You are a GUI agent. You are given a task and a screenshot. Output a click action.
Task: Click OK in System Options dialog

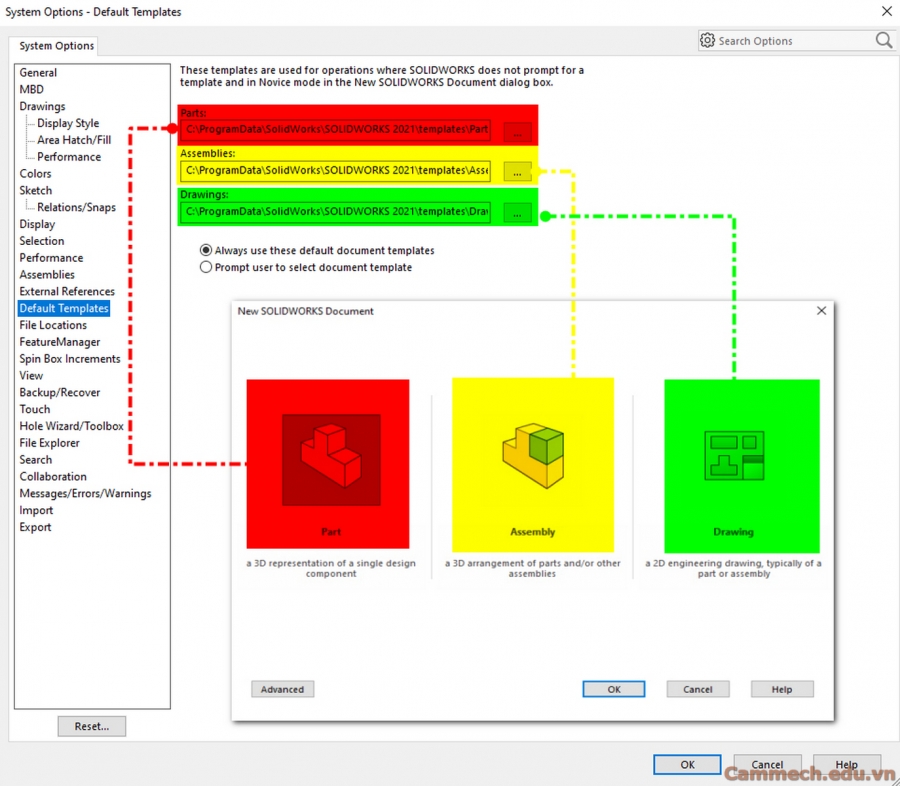(x=687, y=764)
